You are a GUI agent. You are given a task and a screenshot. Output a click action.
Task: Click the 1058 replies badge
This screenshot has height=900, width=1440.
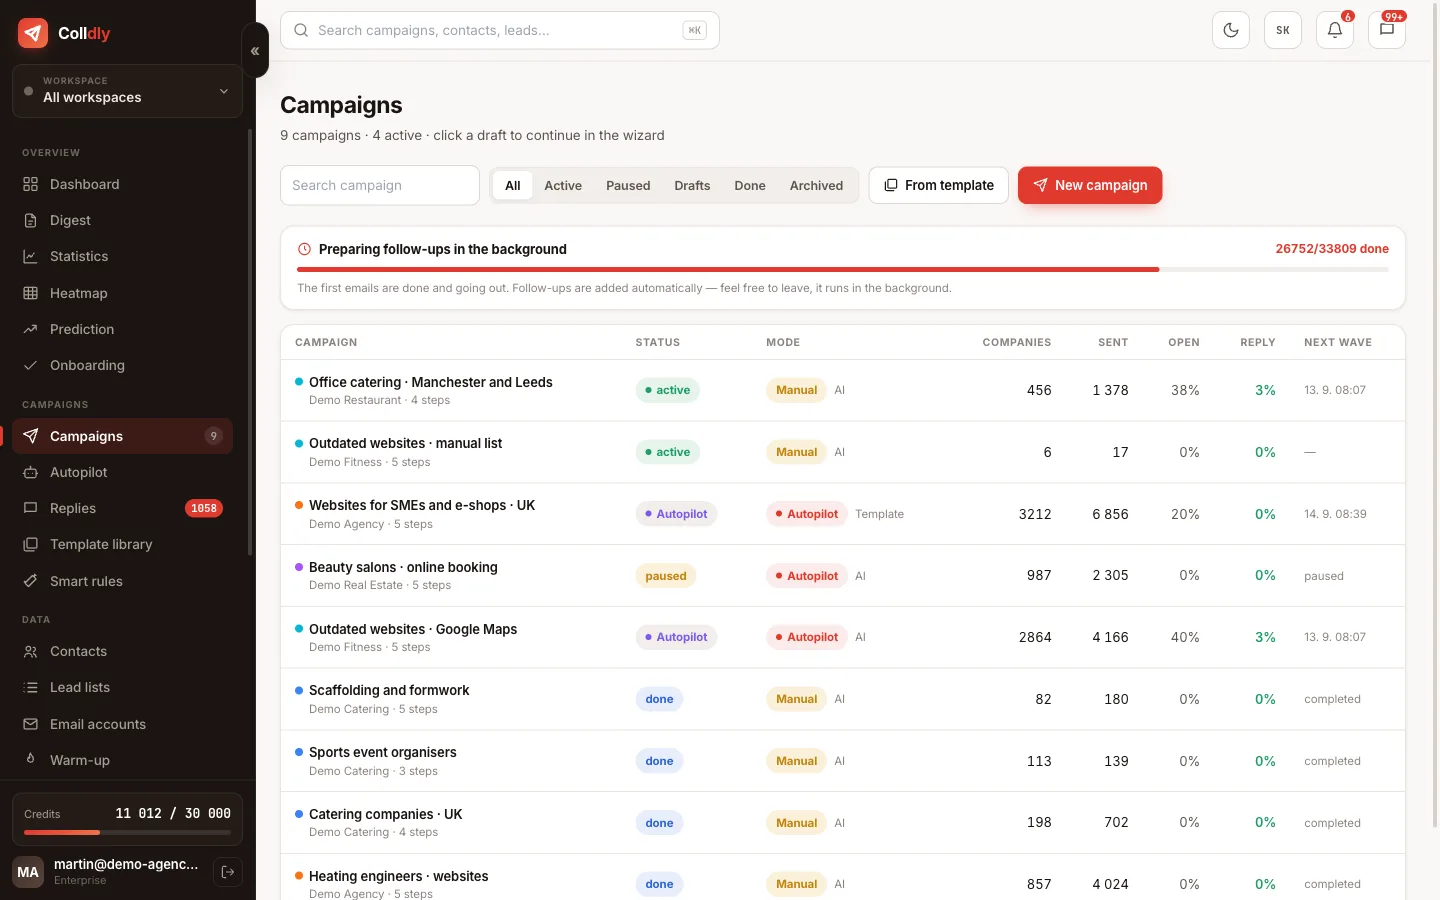(x=204, y=508)
